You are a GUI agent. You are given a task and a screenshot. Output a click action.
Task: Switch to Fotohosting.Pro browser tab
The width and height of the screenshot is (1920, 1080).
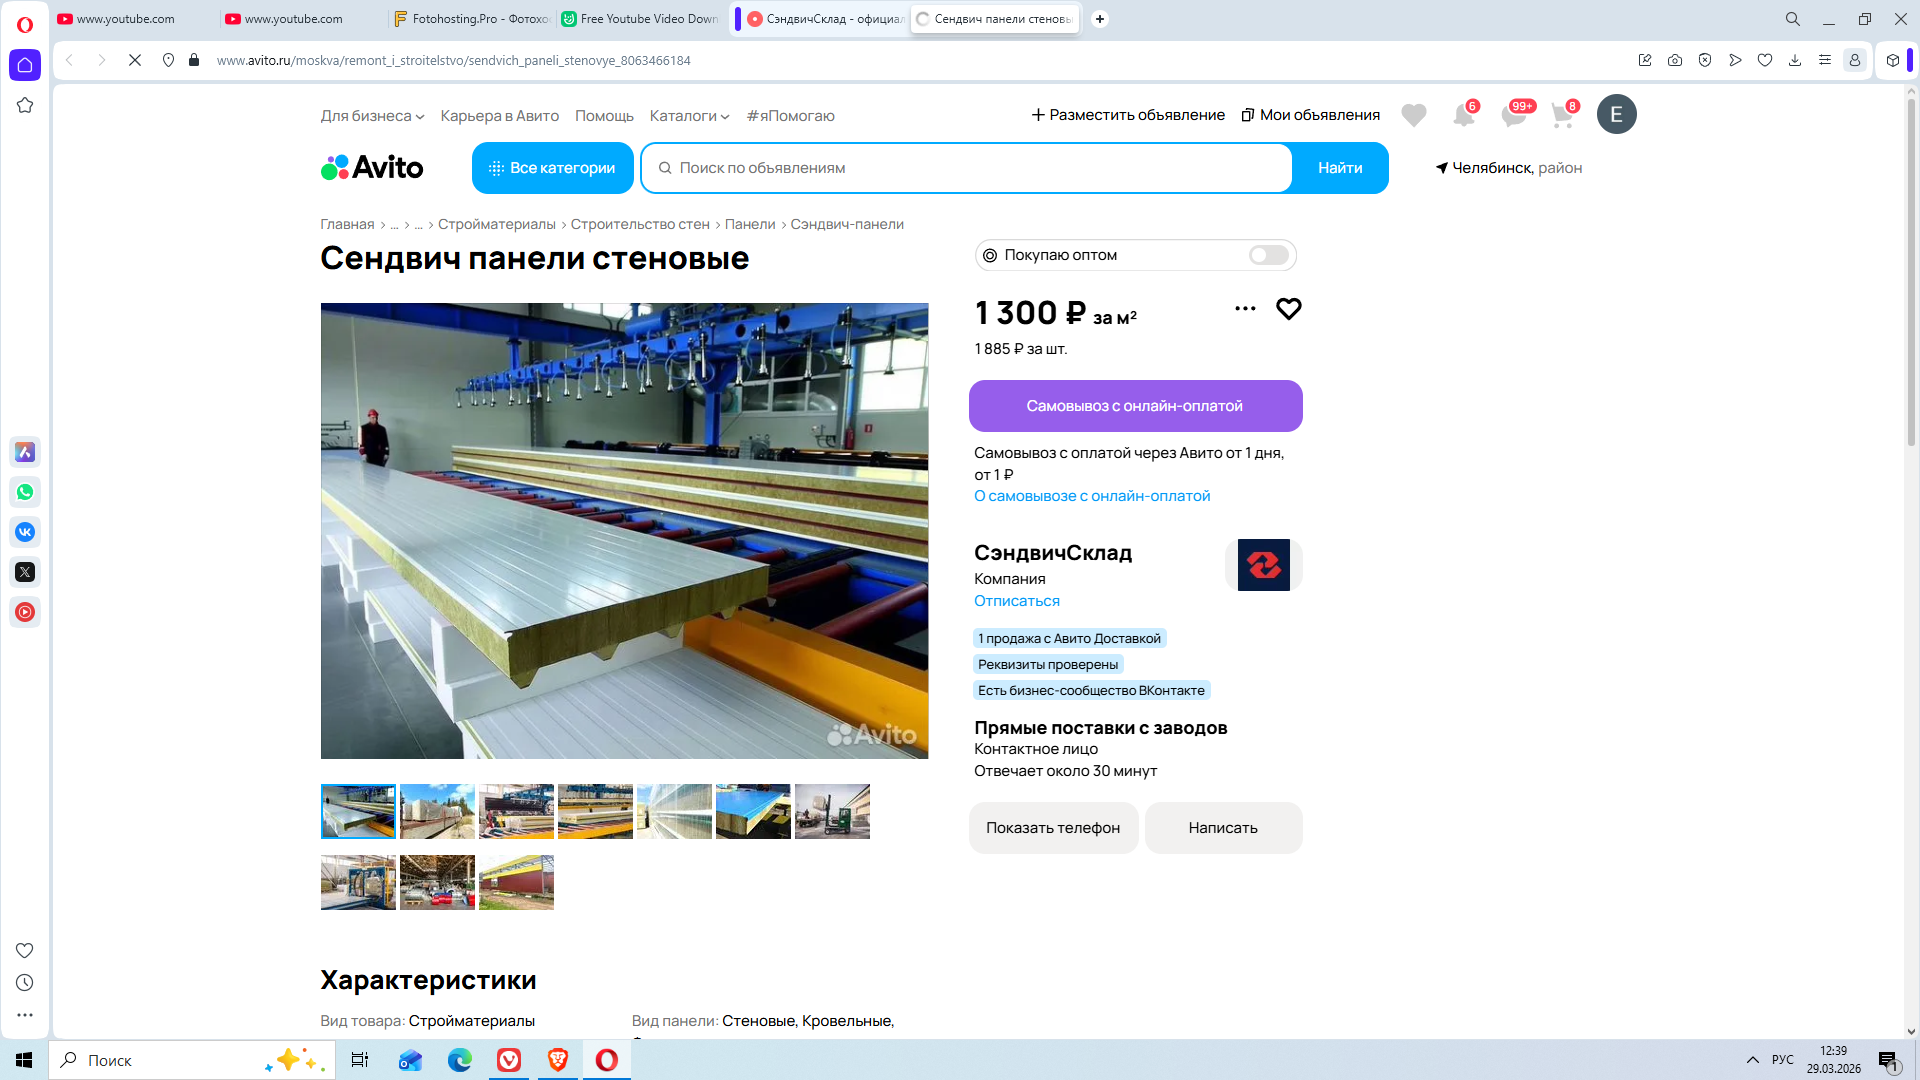470,19
